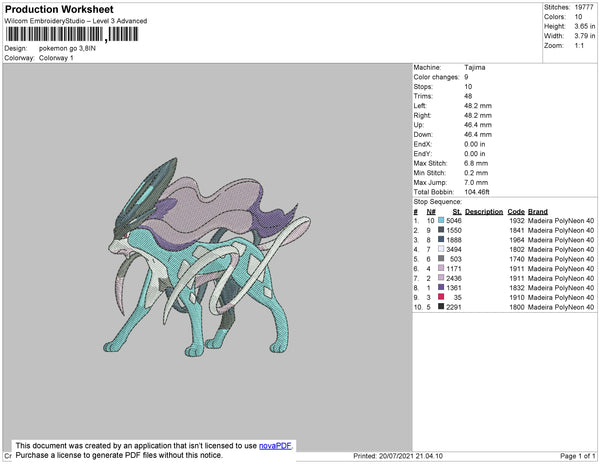The image size is (600, 464).
Task: Select the 'Colorway 1' value
Action: 56,58
